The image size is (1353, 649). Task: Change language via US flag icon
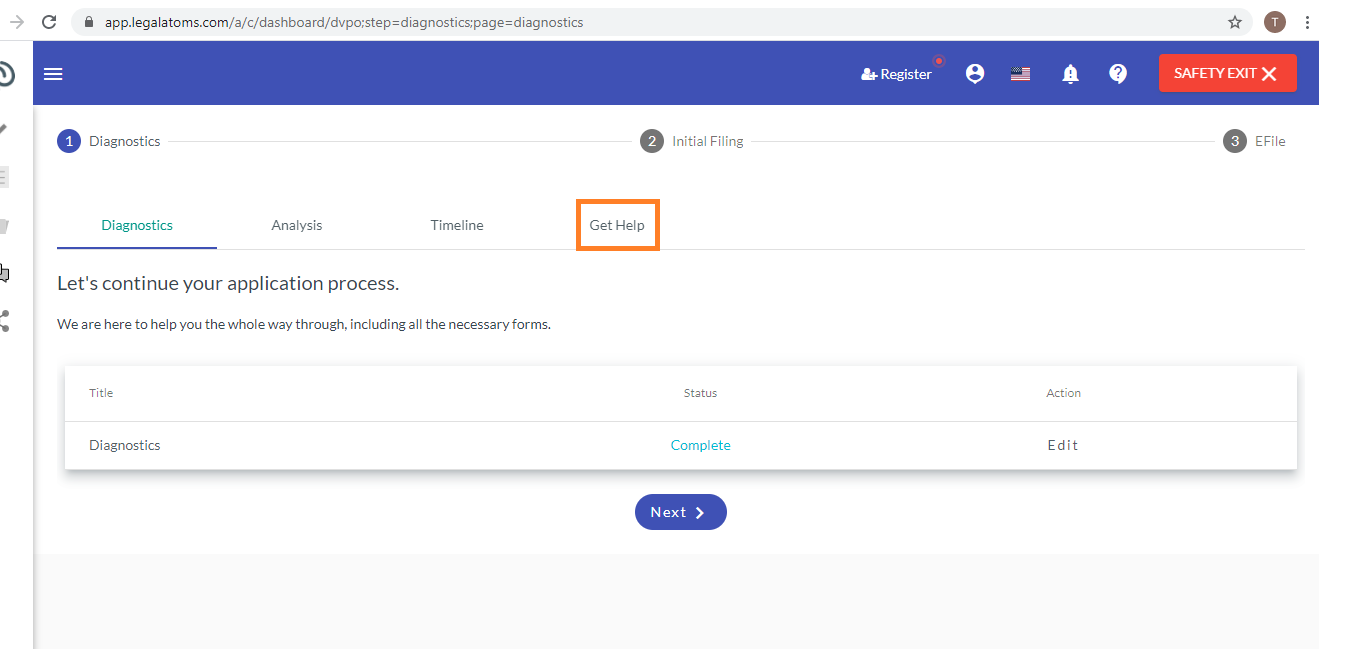pyautogui.click(x=1020, y=74)
